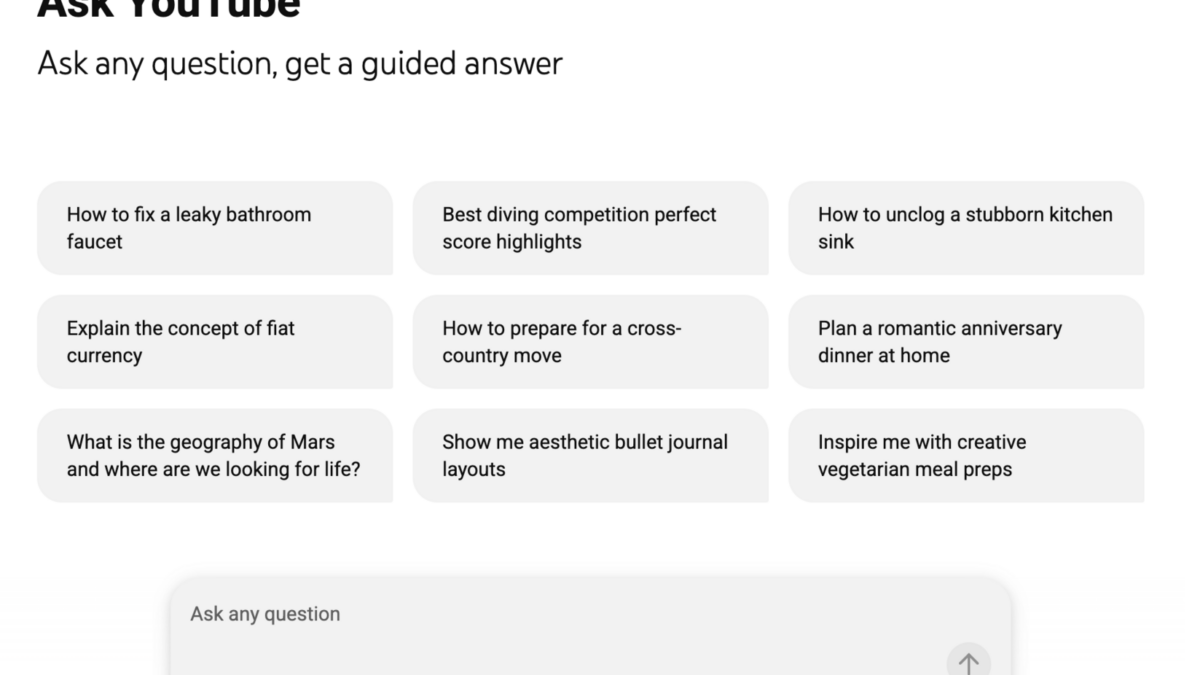Open "How to prepare for a cross-country move"
Screen dimensions: 1200x675
tap(590, 342)
